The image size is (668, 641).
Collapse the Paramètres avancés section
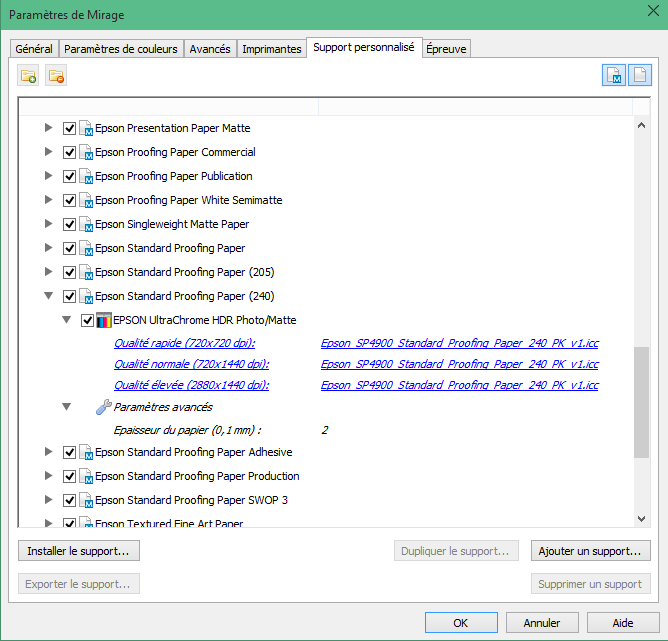(66, 407)
